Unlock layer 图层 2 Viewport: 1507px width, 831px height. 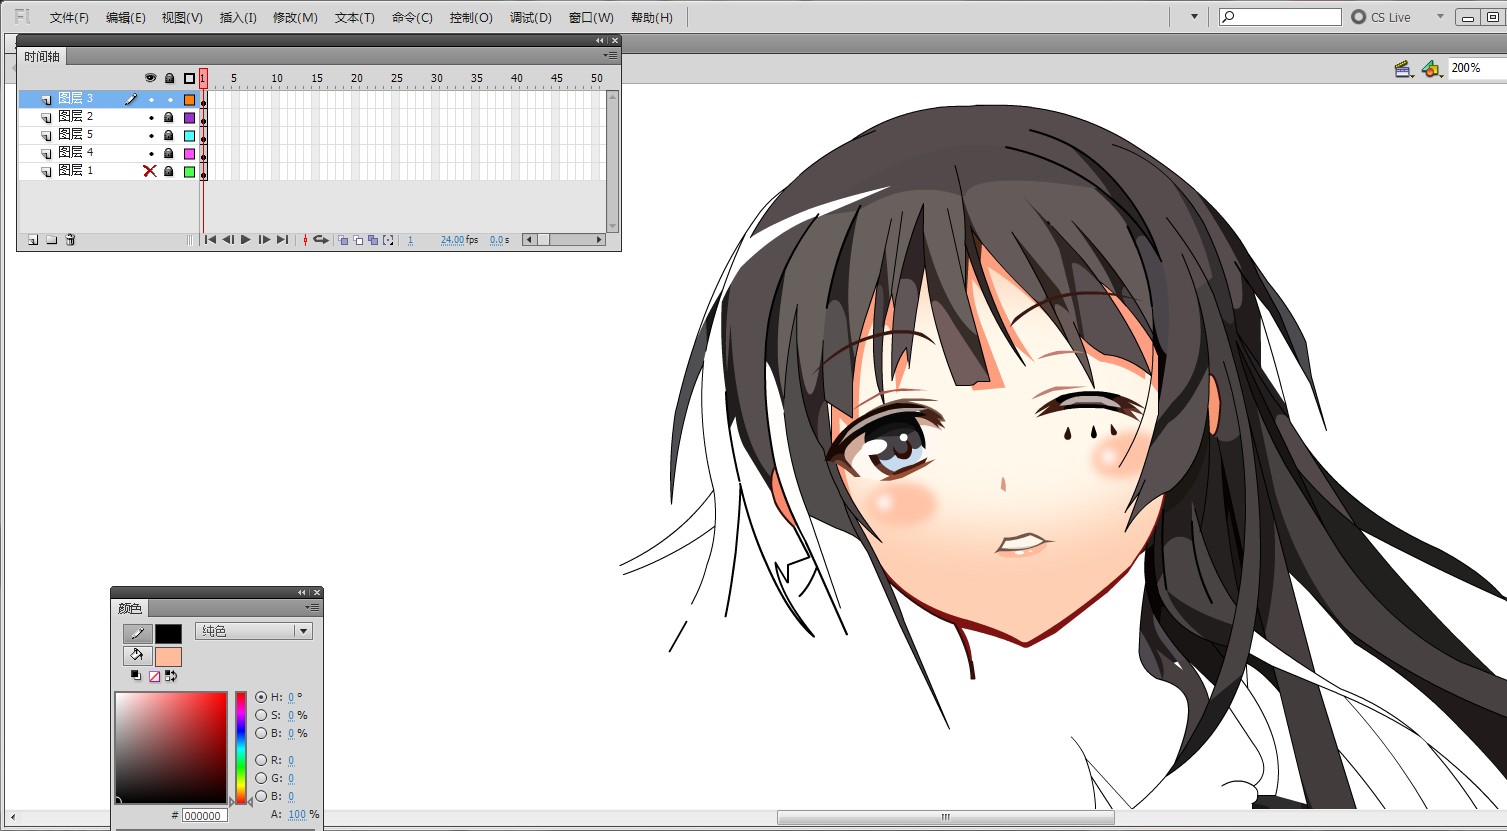[x=169, y=117]
